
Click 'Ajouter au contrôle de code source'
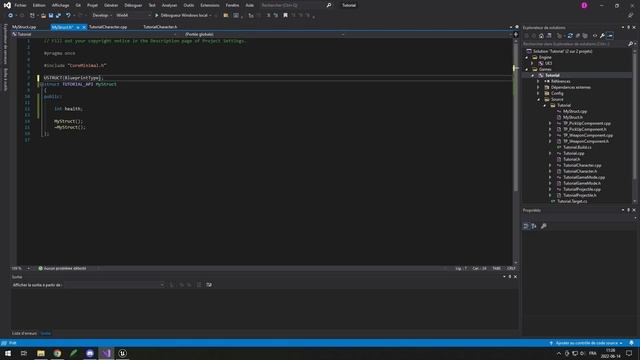[x=586, y=343]
